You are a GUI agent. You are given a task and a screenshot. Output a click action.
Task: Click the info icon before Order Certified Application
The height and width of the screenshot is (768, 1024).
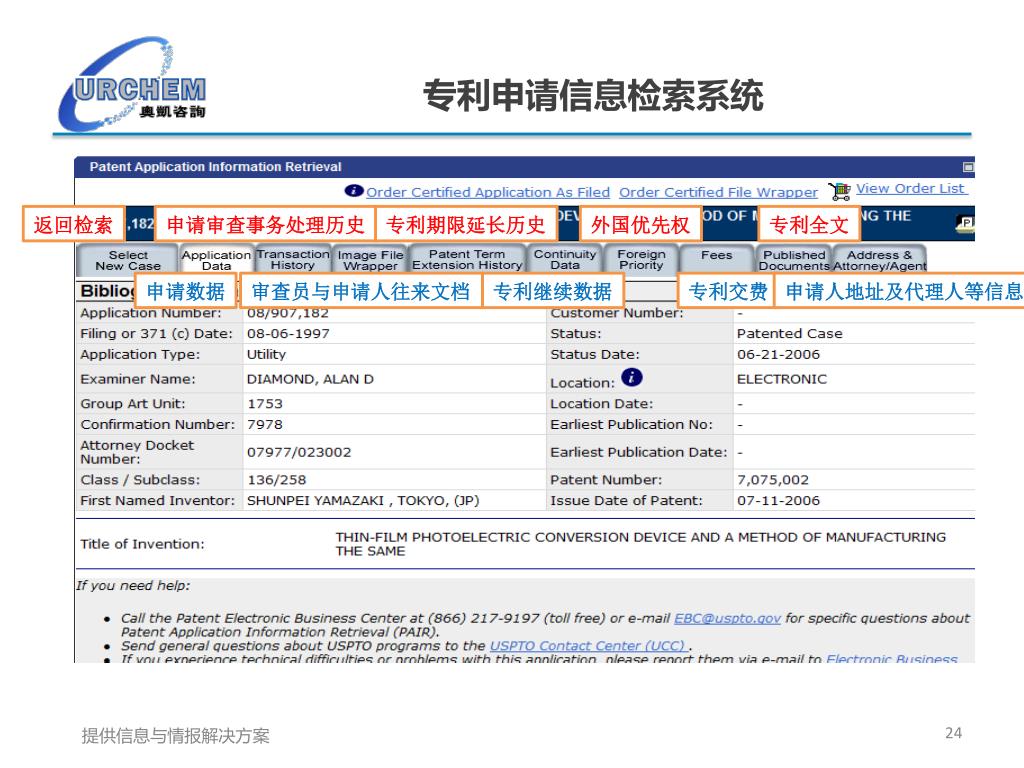pos(353,191)
